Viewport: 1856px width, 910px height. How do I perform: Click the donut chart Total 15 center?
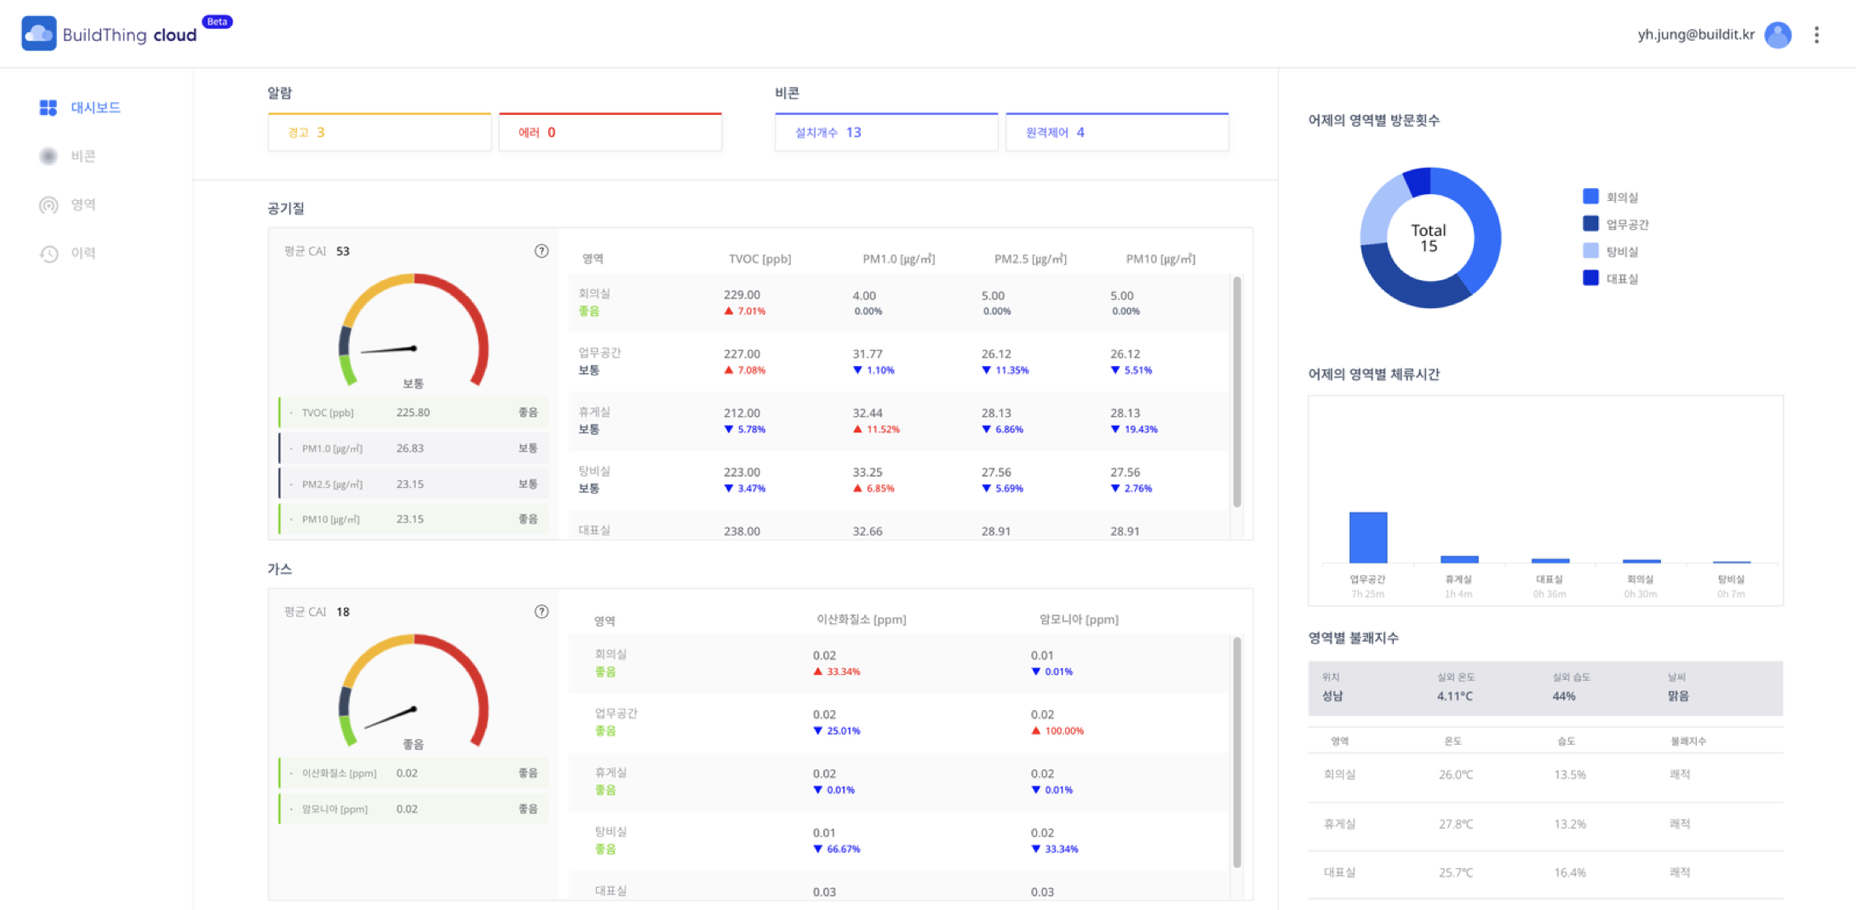(x=1429, y=238)
